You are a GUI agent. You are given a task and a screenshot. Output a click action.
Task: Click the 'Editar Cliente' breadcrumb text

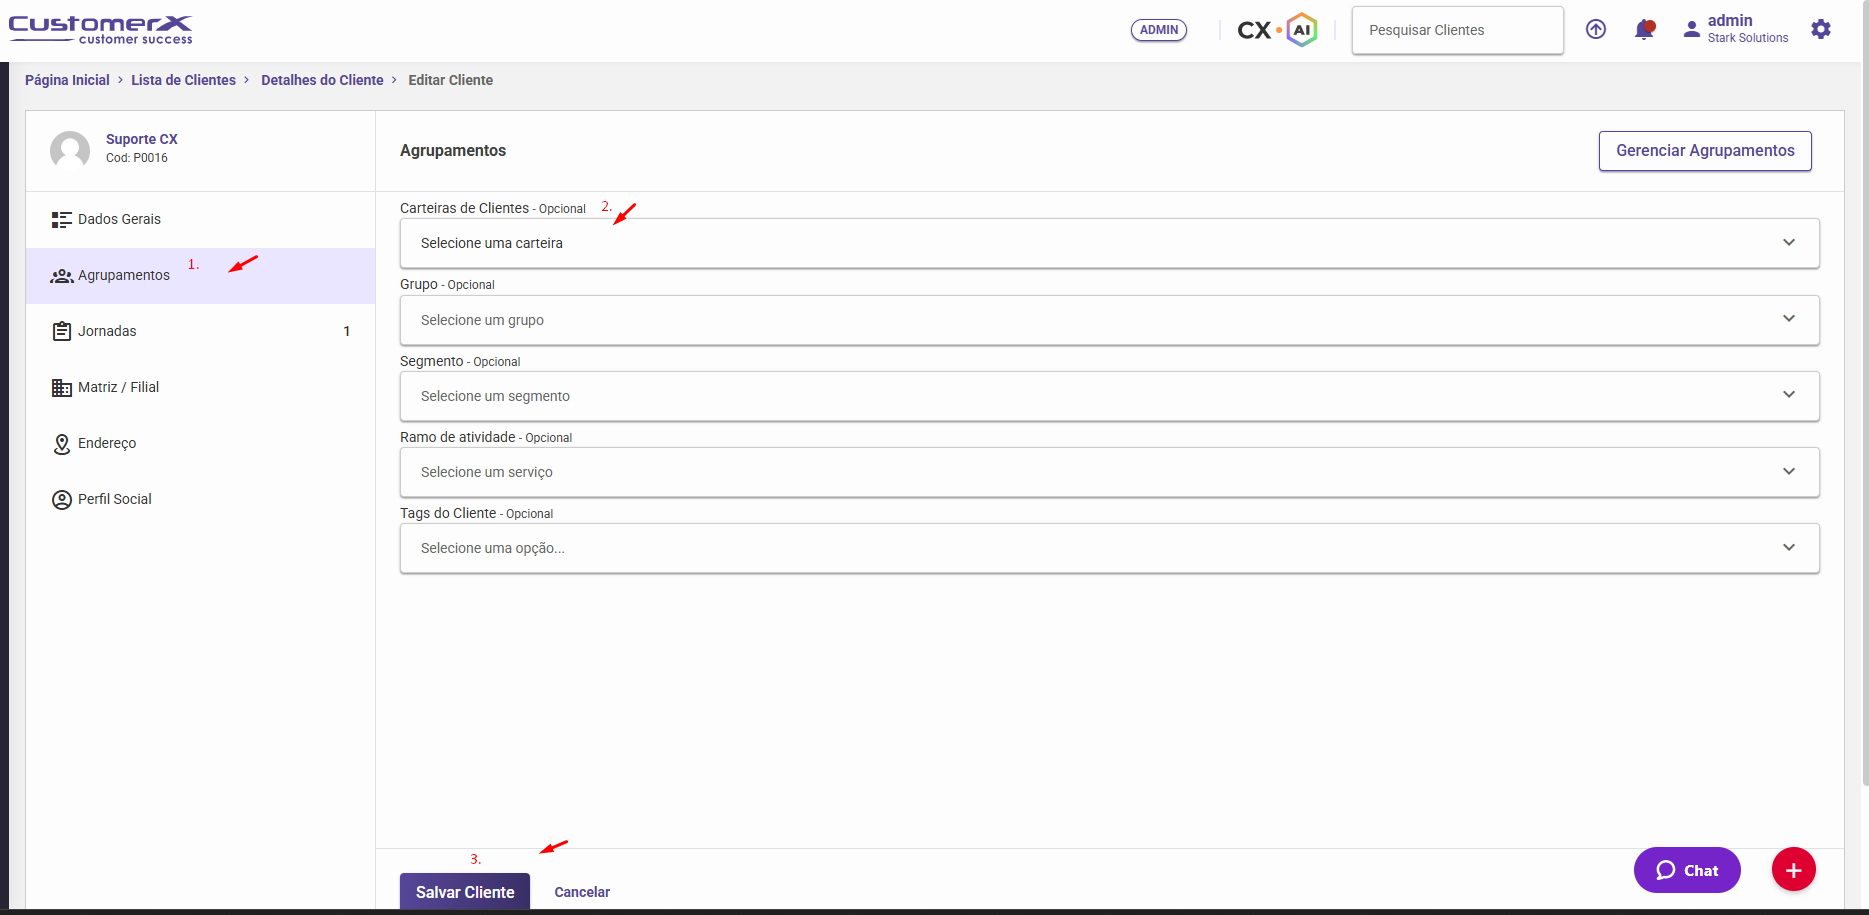pos(450,80)
